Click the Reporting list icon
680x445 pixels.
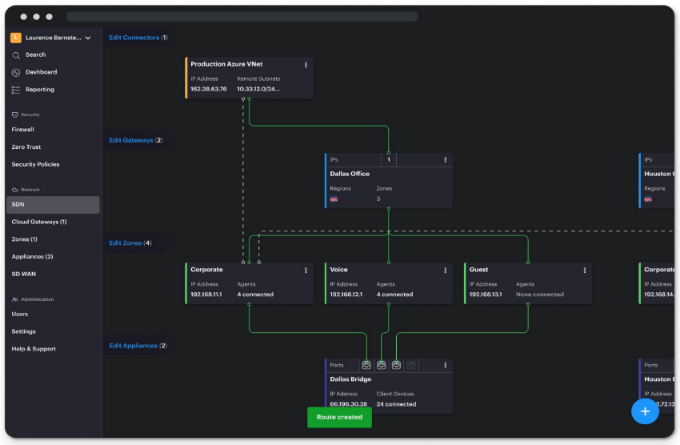[x=16, y=90]
